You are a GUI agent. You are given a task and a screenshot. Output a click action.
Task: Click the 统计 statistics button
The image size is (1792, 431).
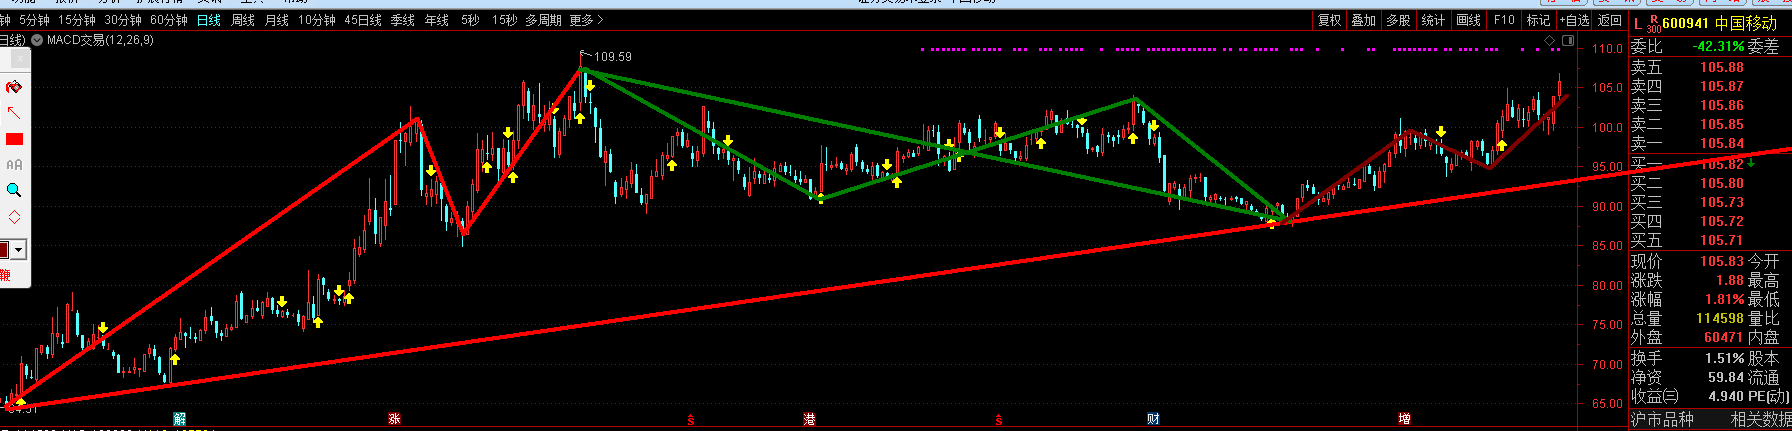pos(1434,20)
